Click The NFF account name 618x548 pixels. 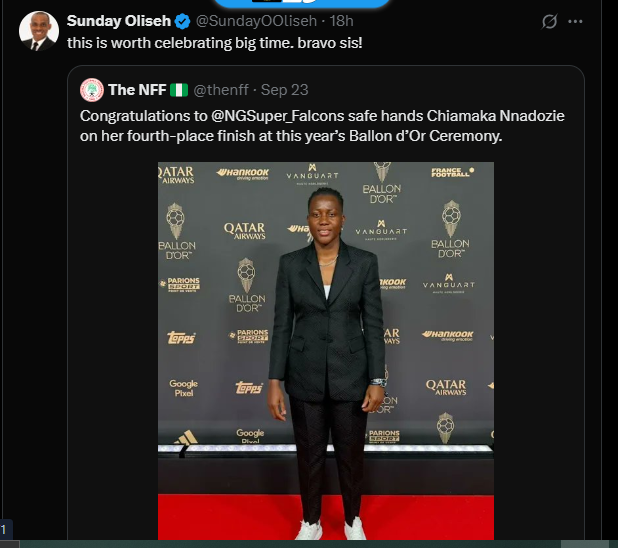pos(137,90)
